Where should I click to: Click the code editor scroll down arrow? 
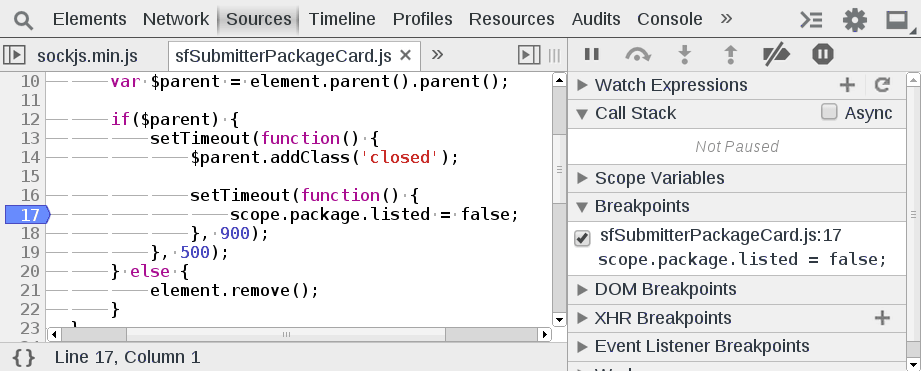(559, 320)
